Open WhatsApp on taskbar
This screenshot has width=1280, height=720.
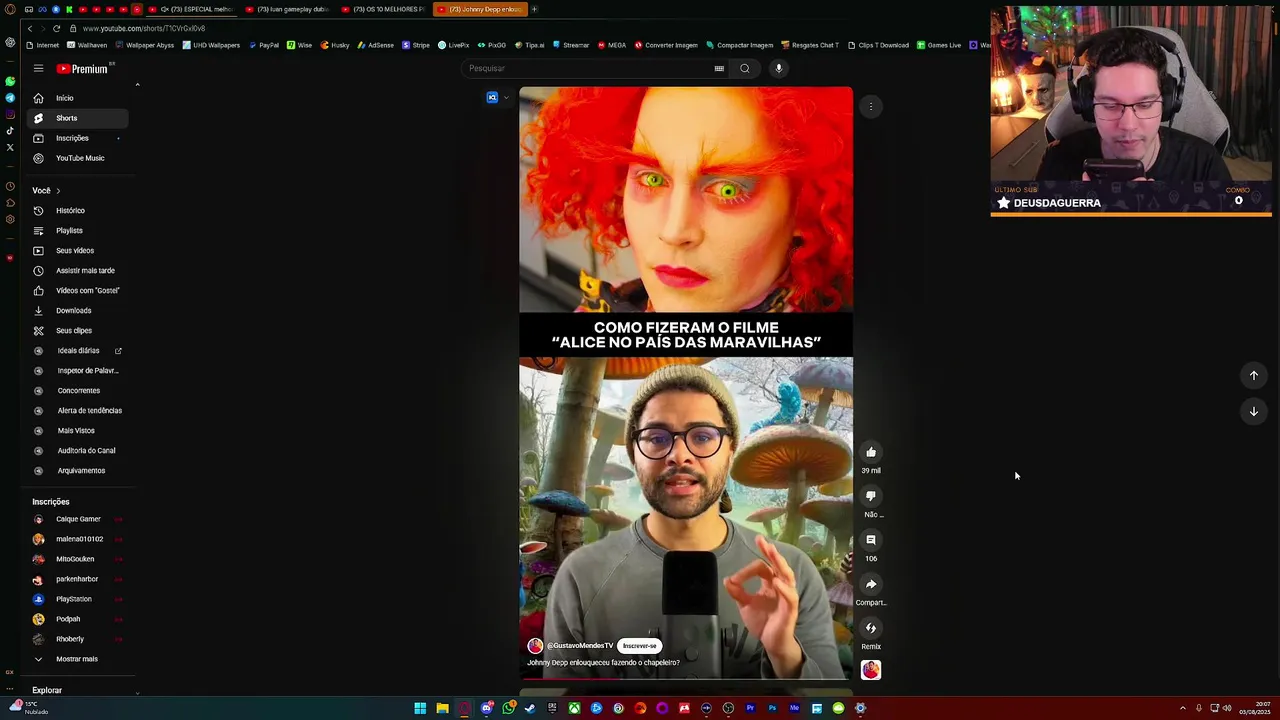[x=508, y=708]
